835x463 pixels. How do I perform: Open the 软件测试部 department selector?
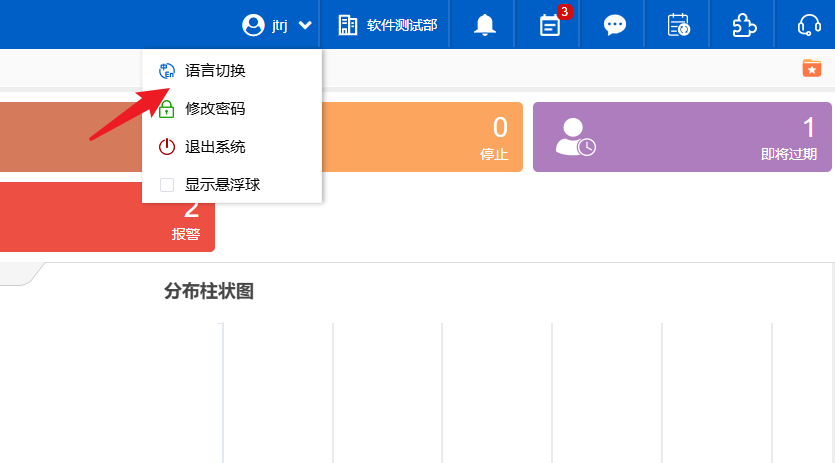401,25
